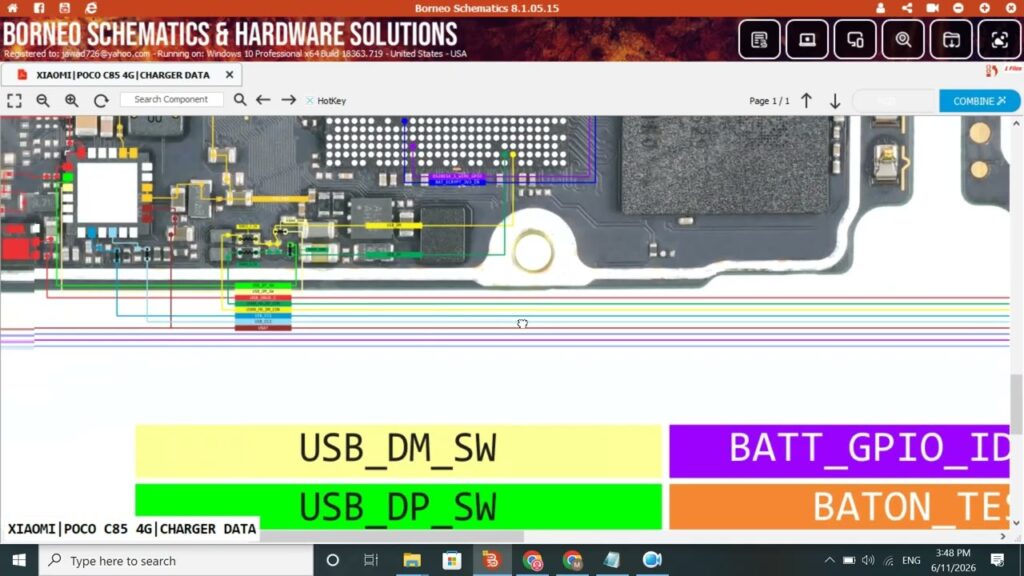This screenshot has height=576, width=1024.
Task: Go to previous page with up arrow
Action: click(807, 101)
